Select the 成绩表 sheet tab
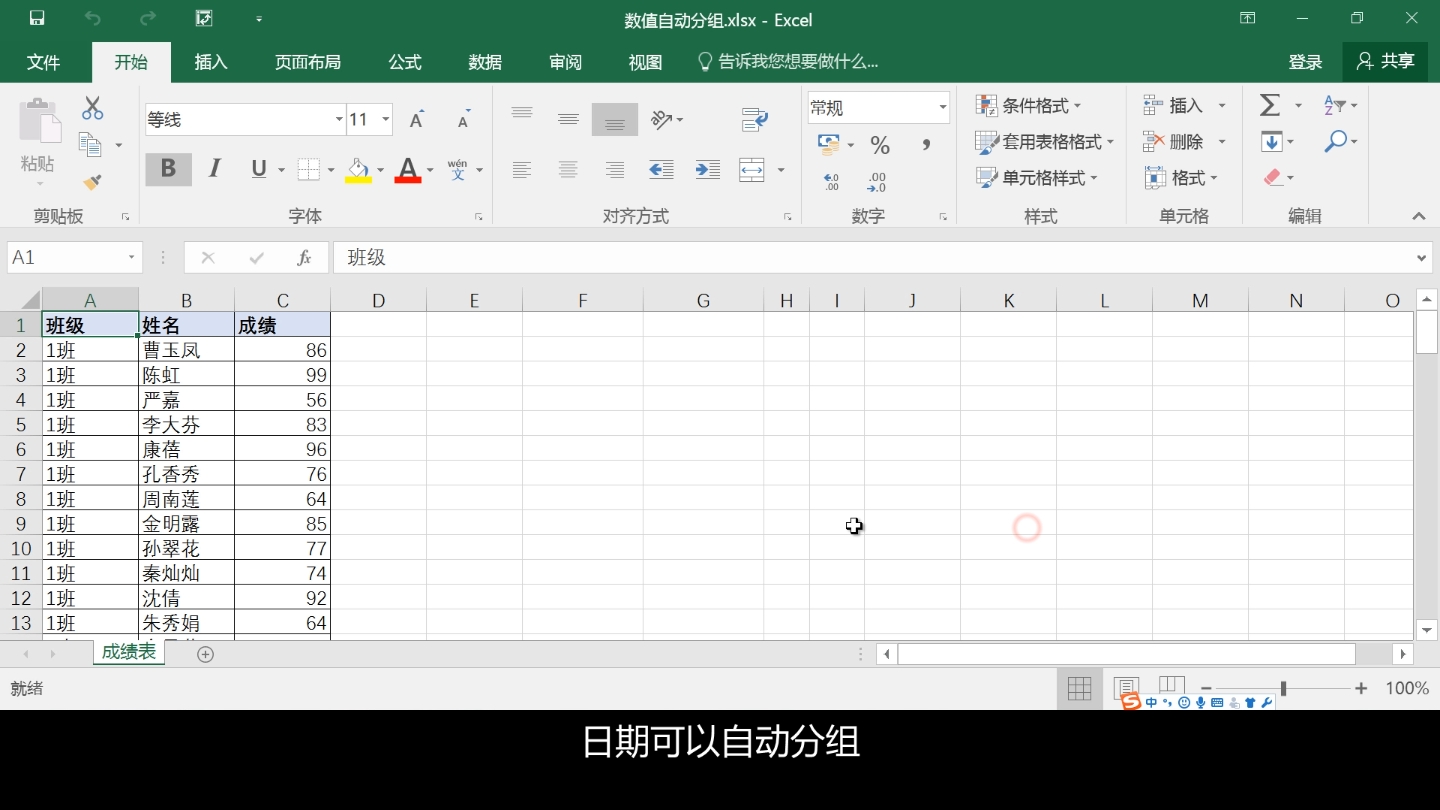Screen dimensions: 1440x810 pyautogui.click(x=128, y=652)
